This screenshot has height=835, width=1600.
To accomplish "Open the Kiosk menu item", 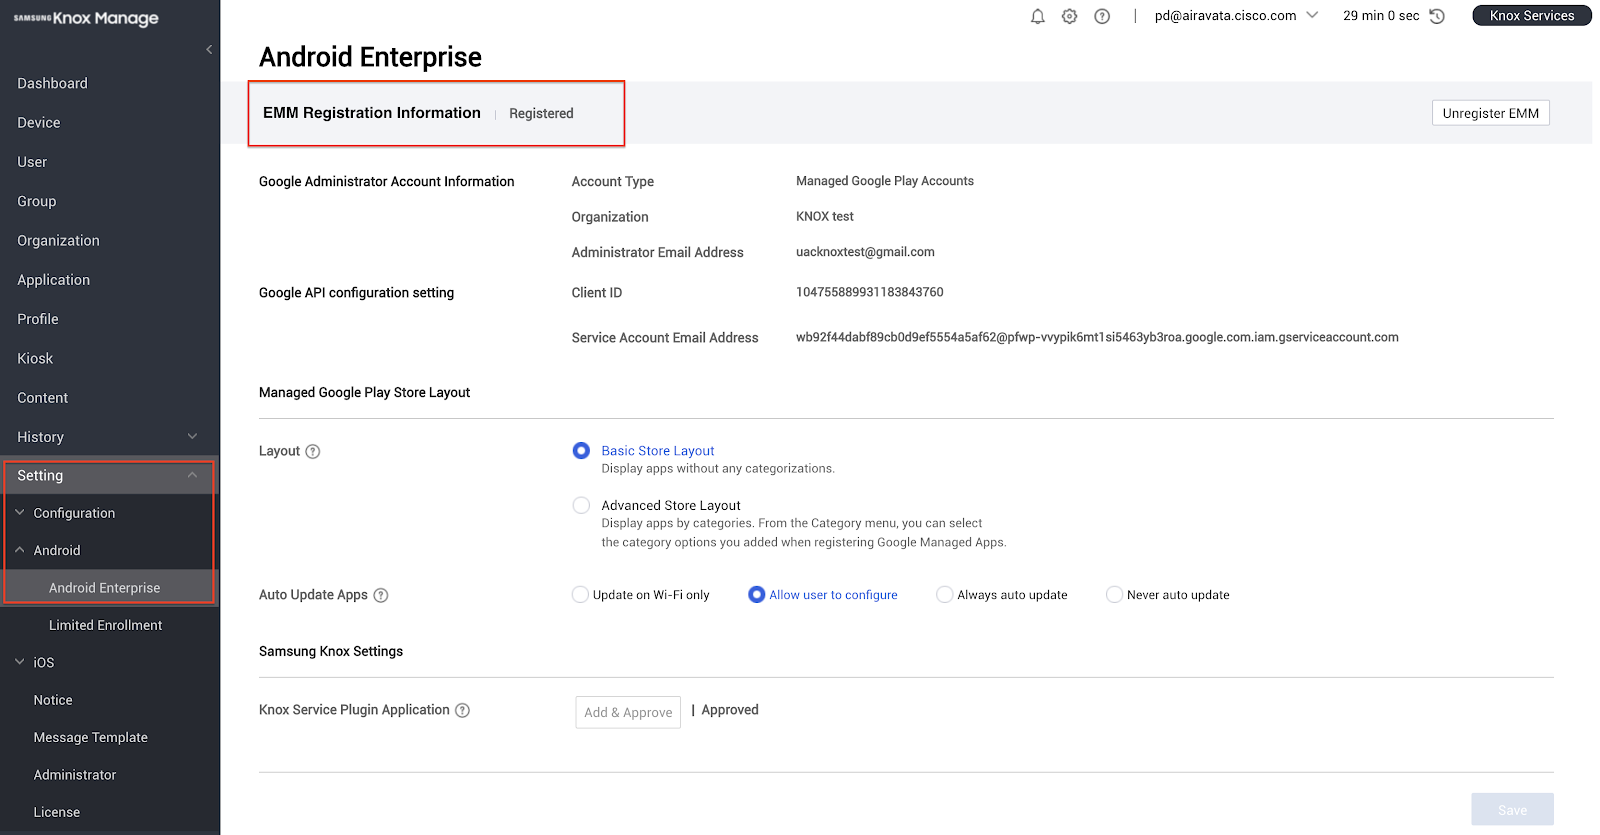I will tap(35, 358).
